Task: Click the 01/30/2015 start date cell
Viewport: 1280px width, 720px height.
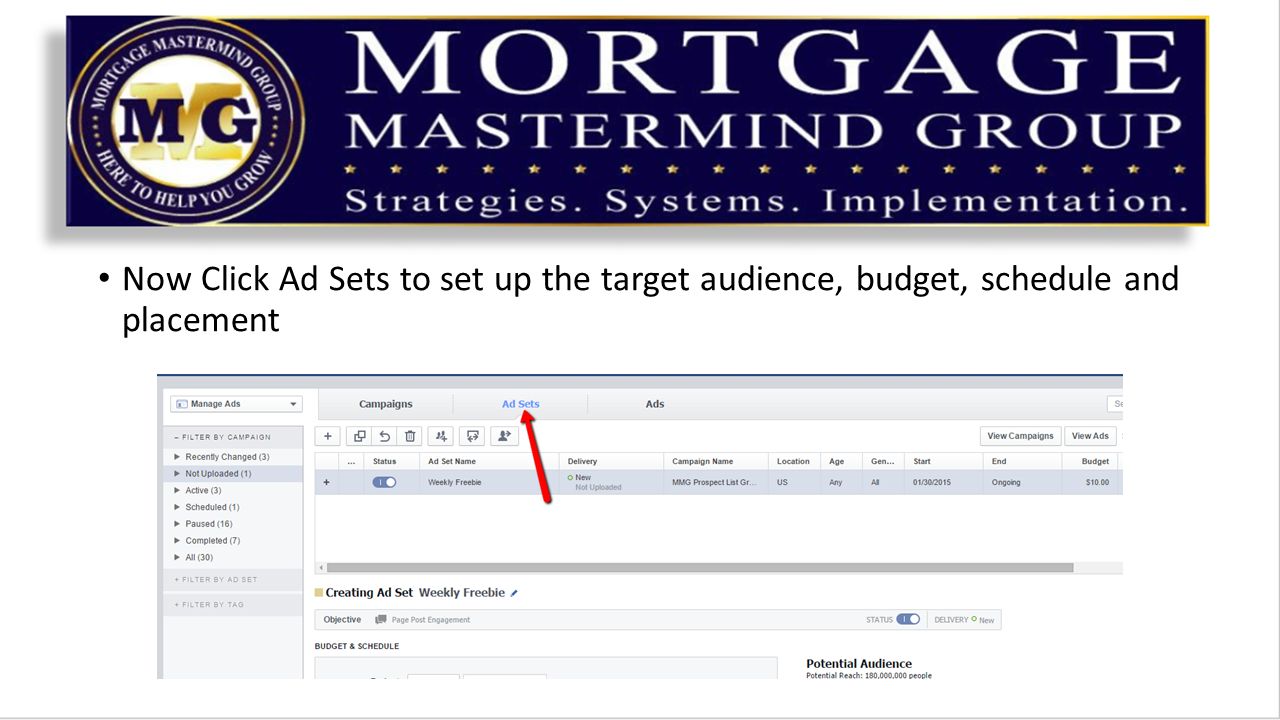Action: coord(943,482)
